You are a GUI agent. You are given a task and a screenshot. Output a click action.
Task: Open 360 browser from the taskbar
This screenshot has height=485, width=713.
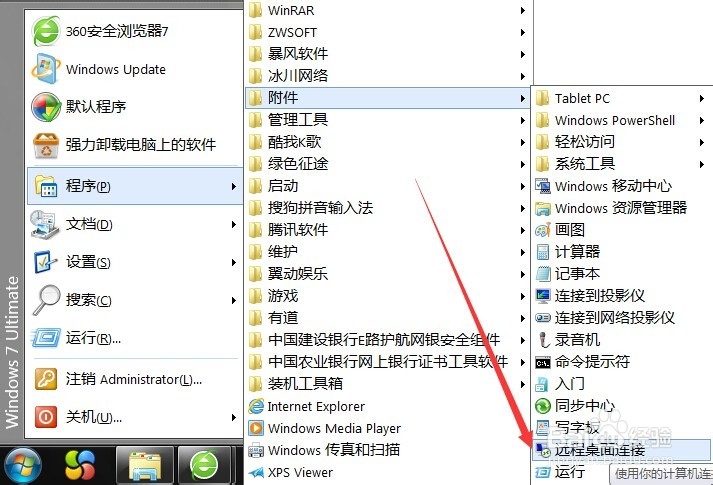click(204, 465)
